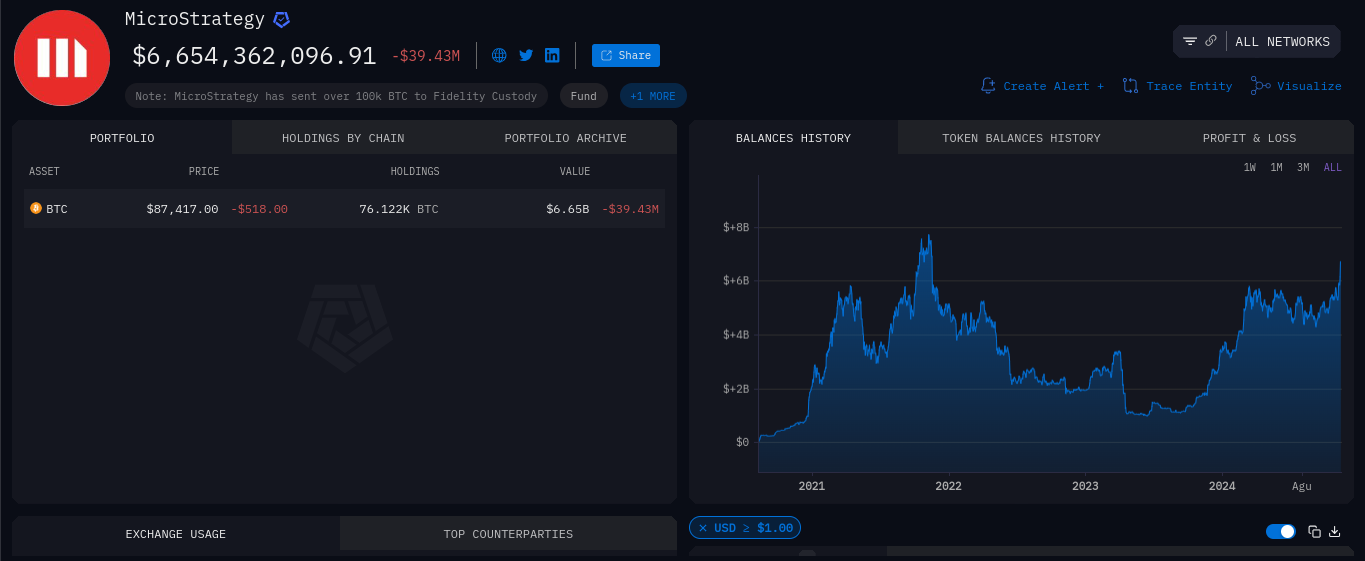The height and width of the screenshot is (561, 1365).
Task: Click the Trace Entity path icon
Action: pos(1131,86)
